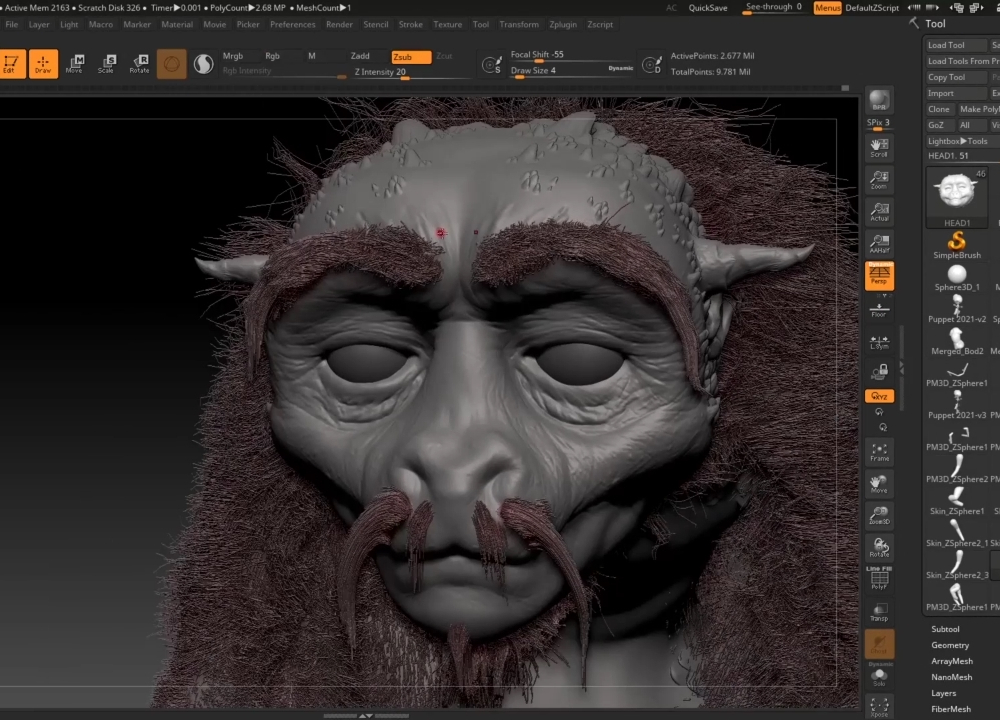Viewport: 1000px width, 720px height.
Task: Toggle the Floor grid display
Action: [879, 309]
